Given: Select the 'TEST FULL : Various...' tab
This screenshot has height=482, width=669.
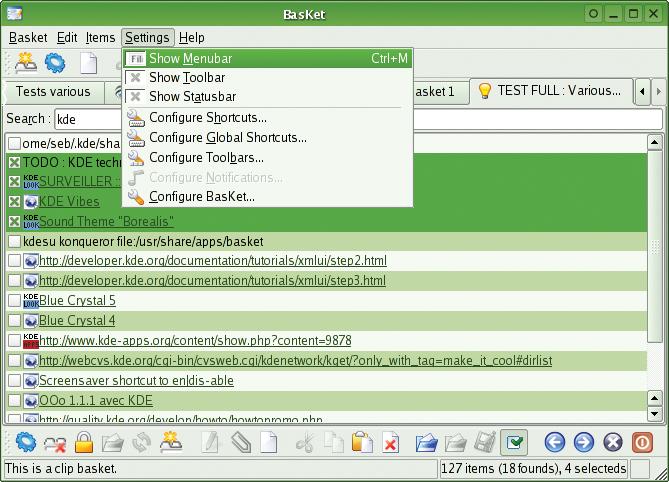Looking at the screenshot, I should tap(552, 90).
